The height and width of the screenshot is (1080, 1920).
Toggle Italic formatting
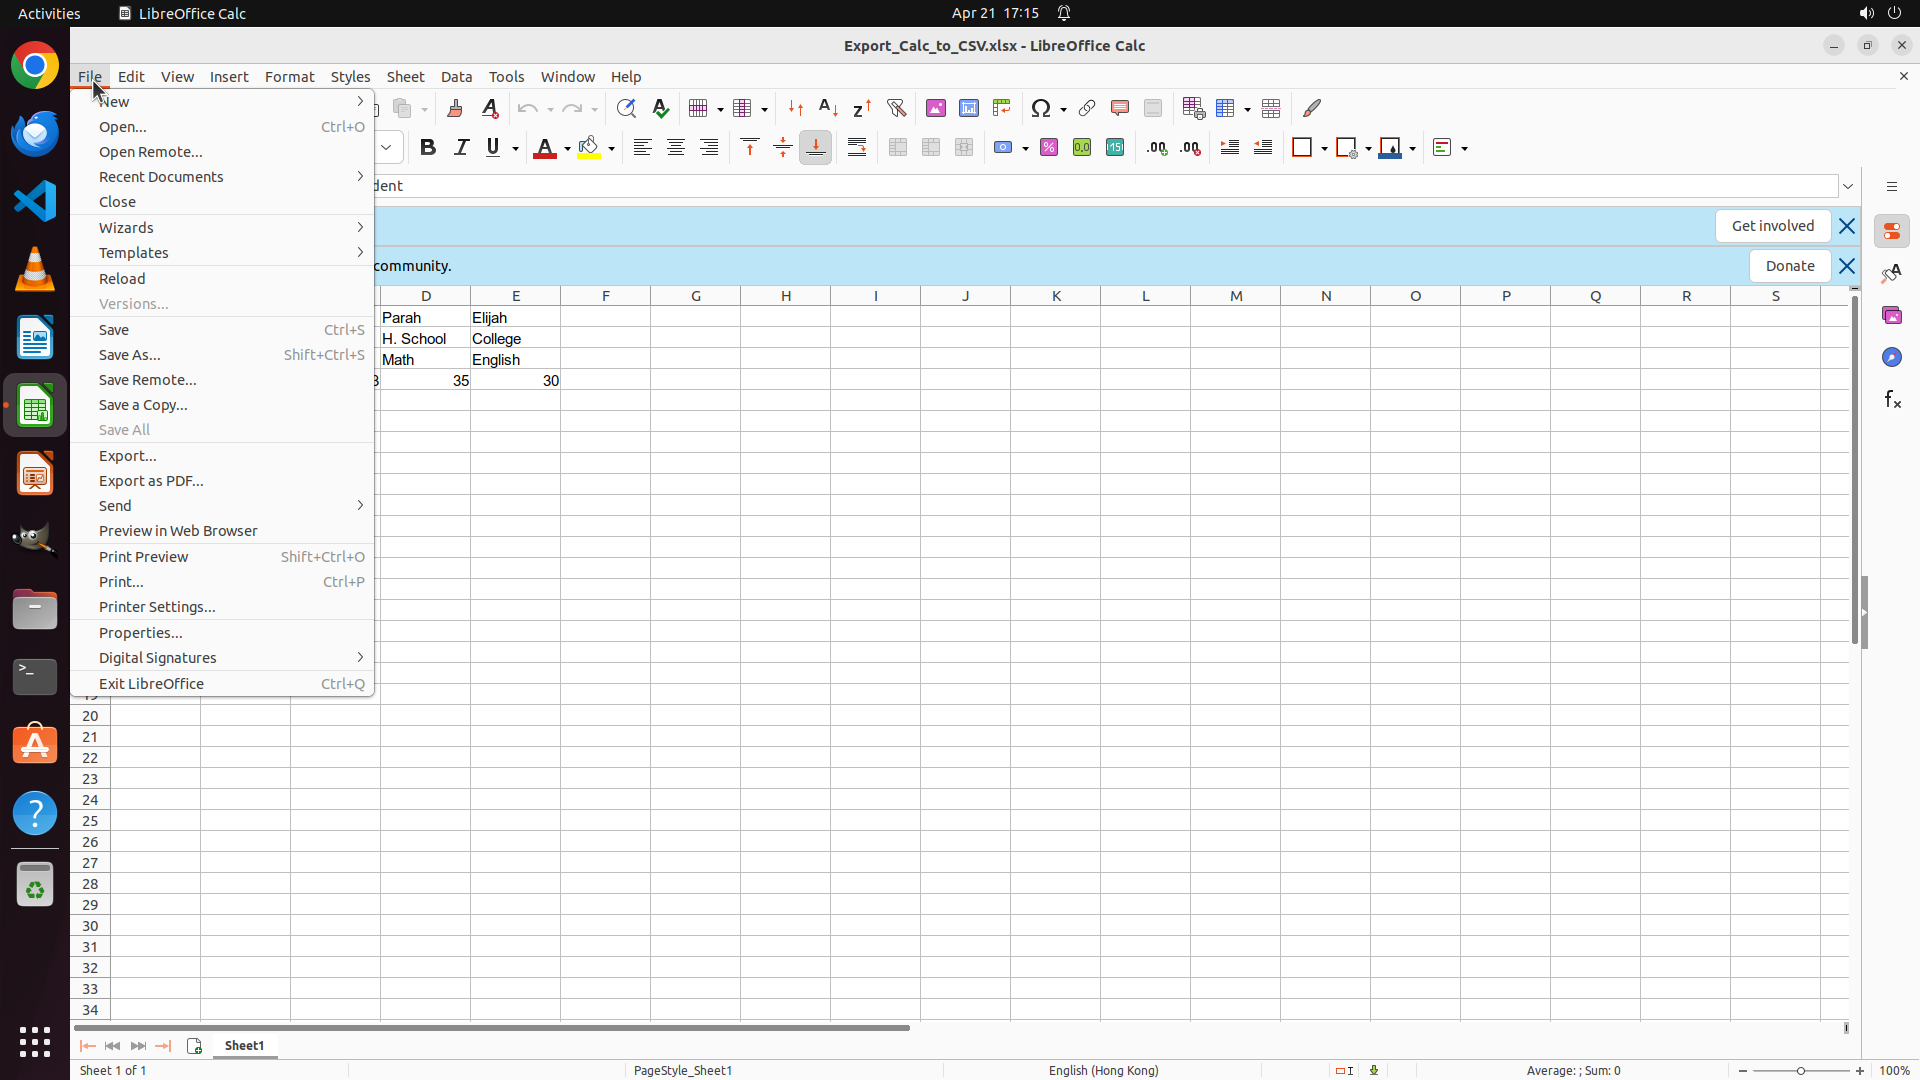point(461,147)
